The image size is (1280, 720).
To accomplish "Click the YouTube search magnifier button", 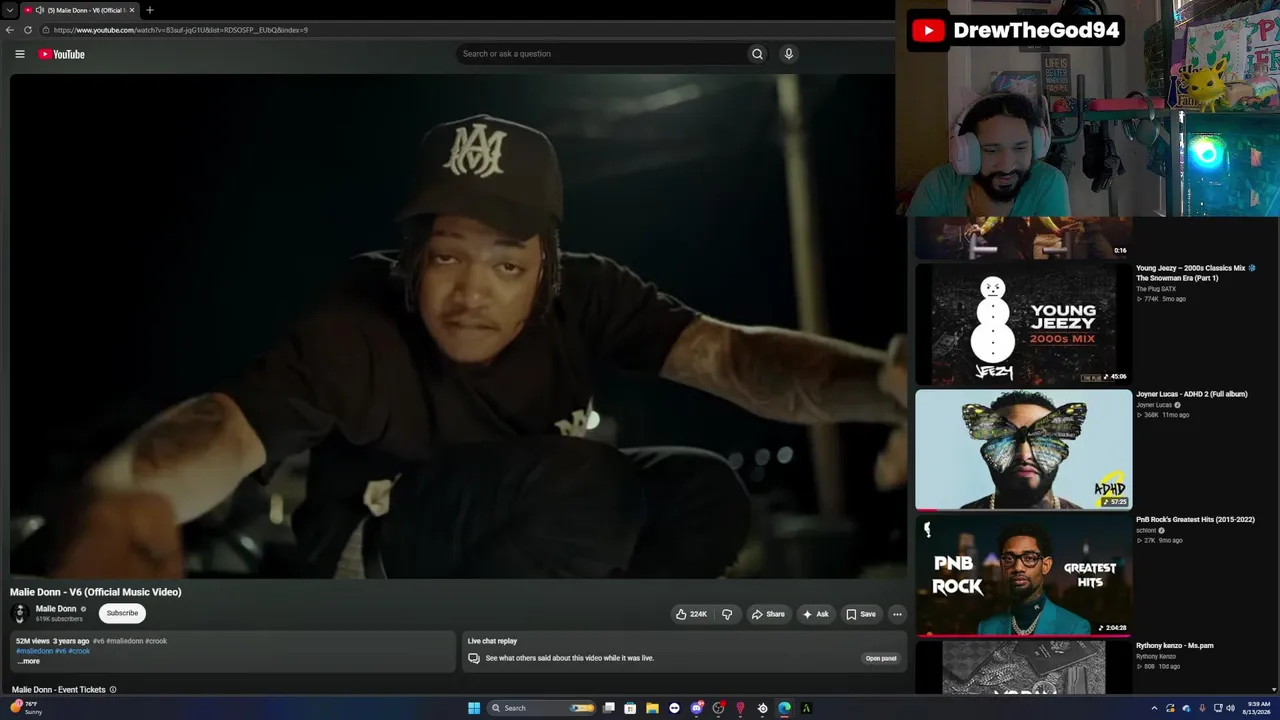I will point(757,54).
